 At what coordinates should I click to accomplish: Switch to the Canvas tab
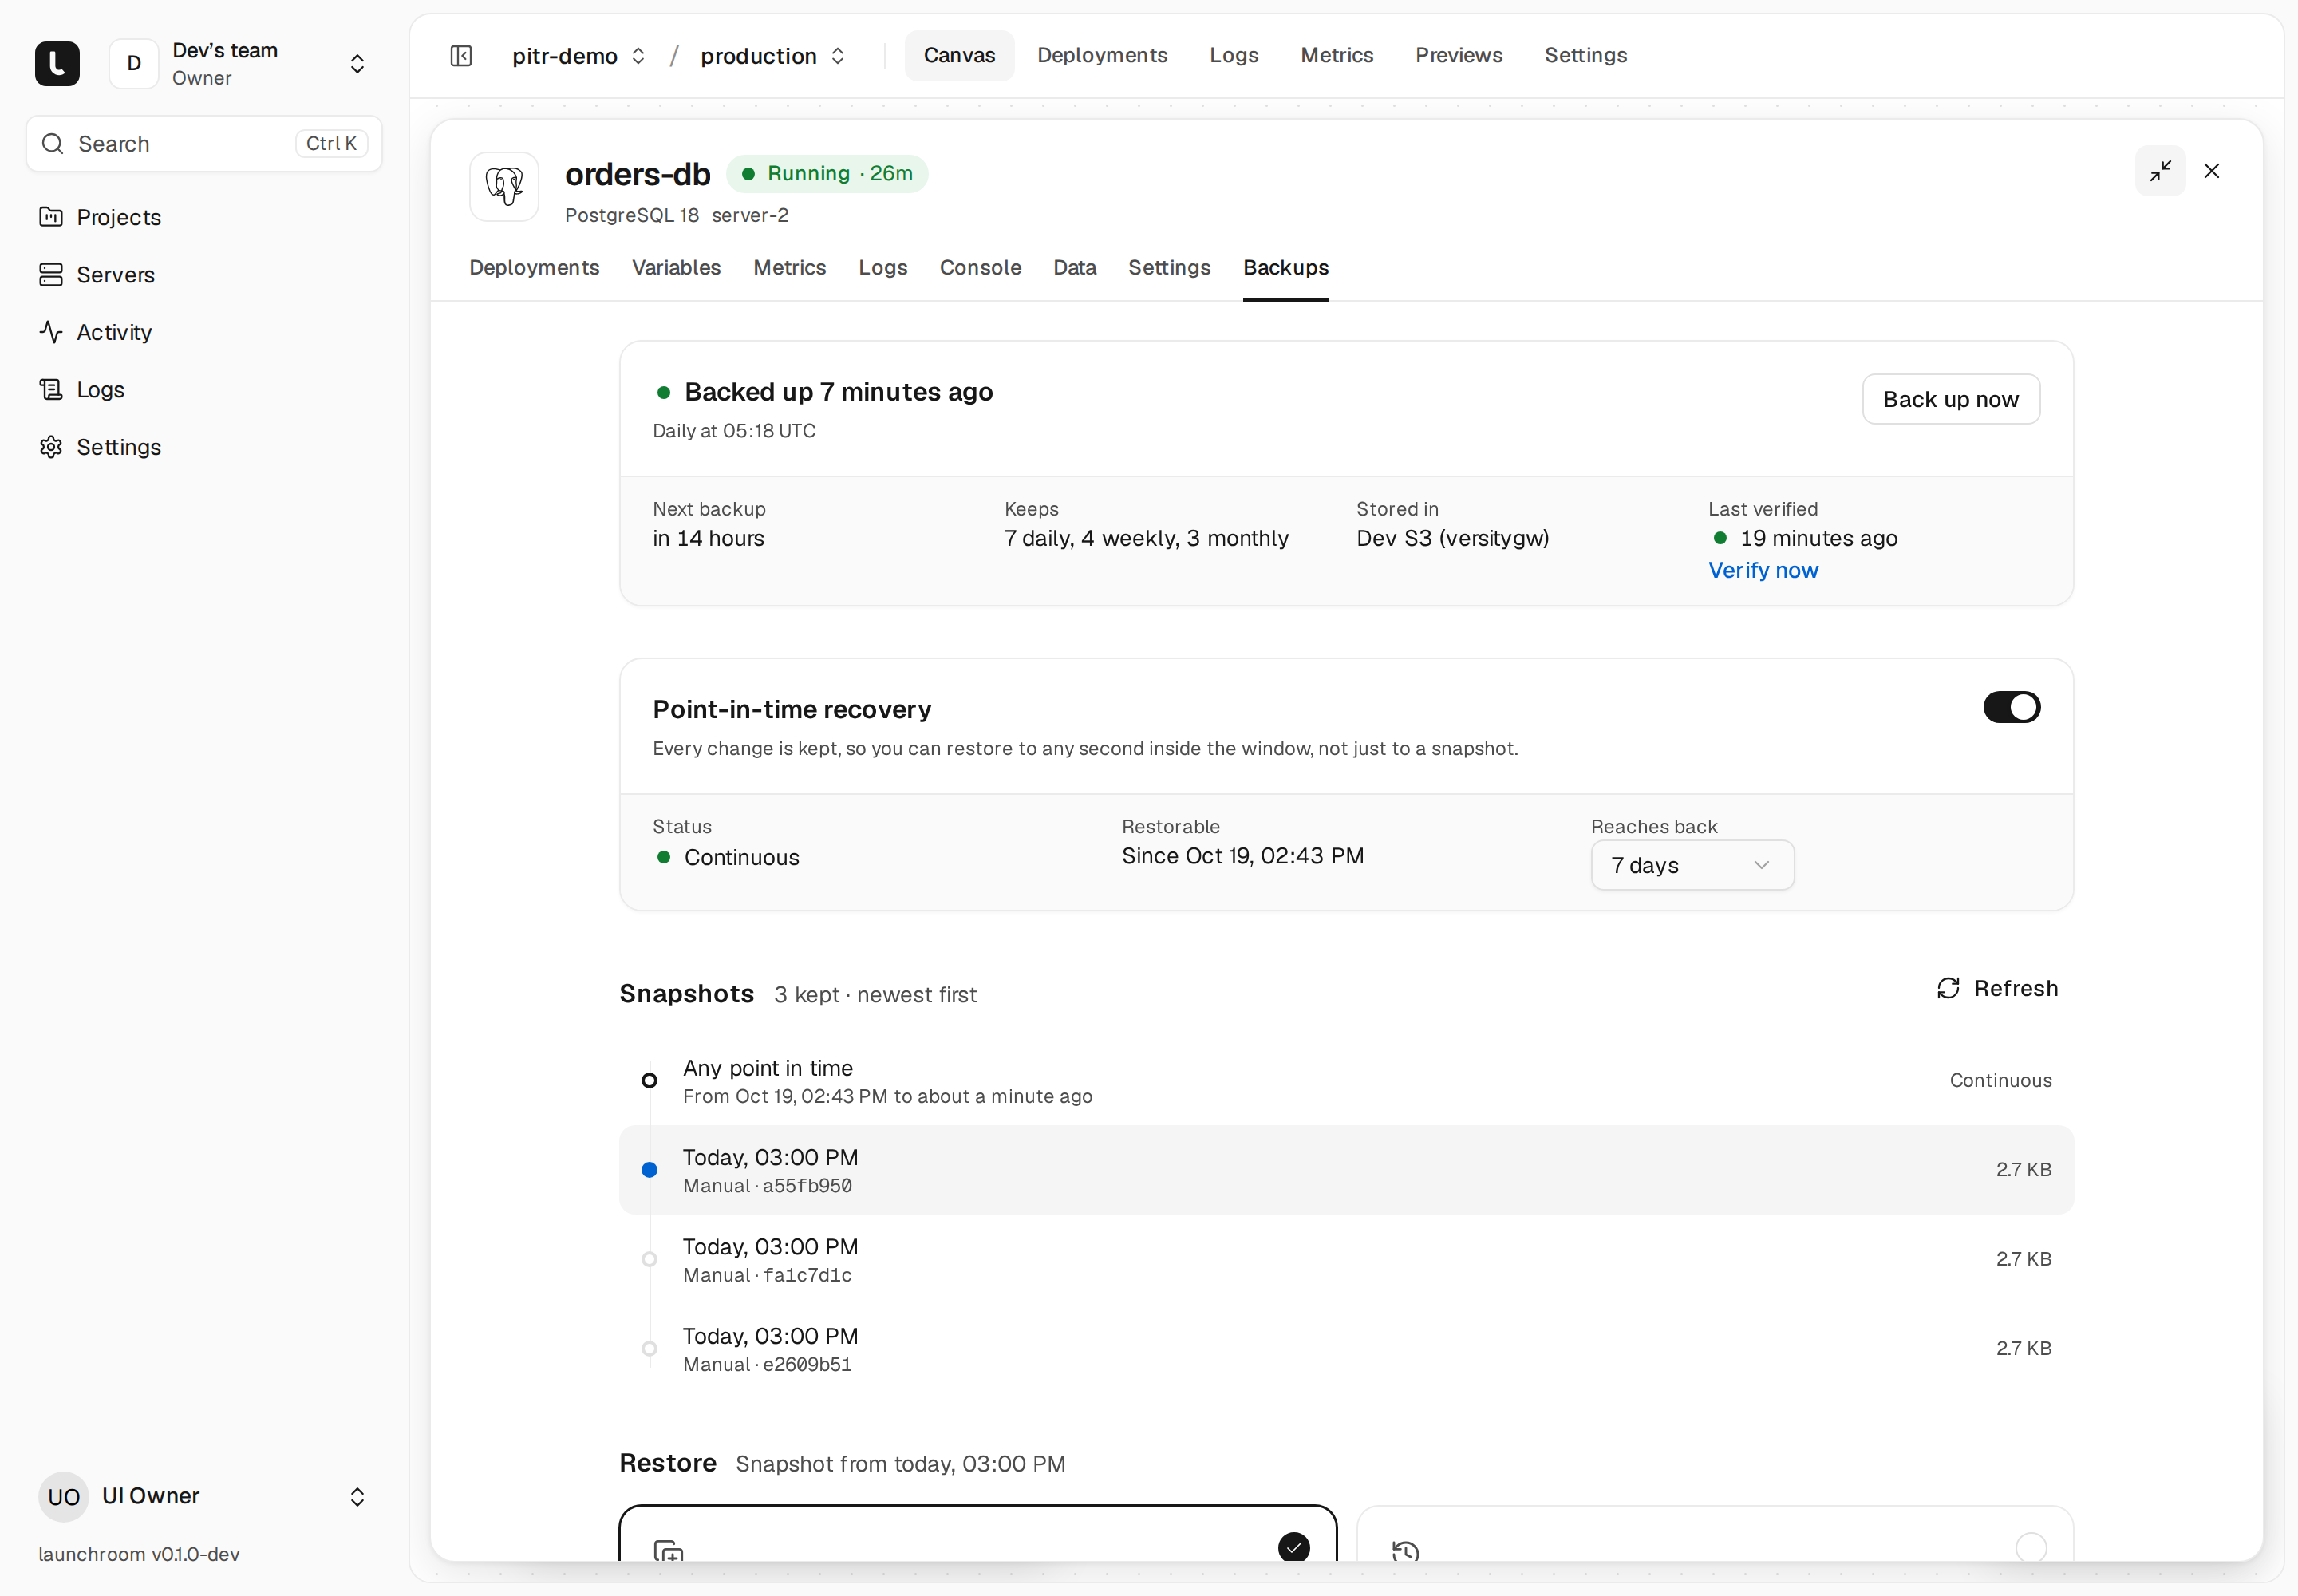pyautogui.click(x=959, y=55)
